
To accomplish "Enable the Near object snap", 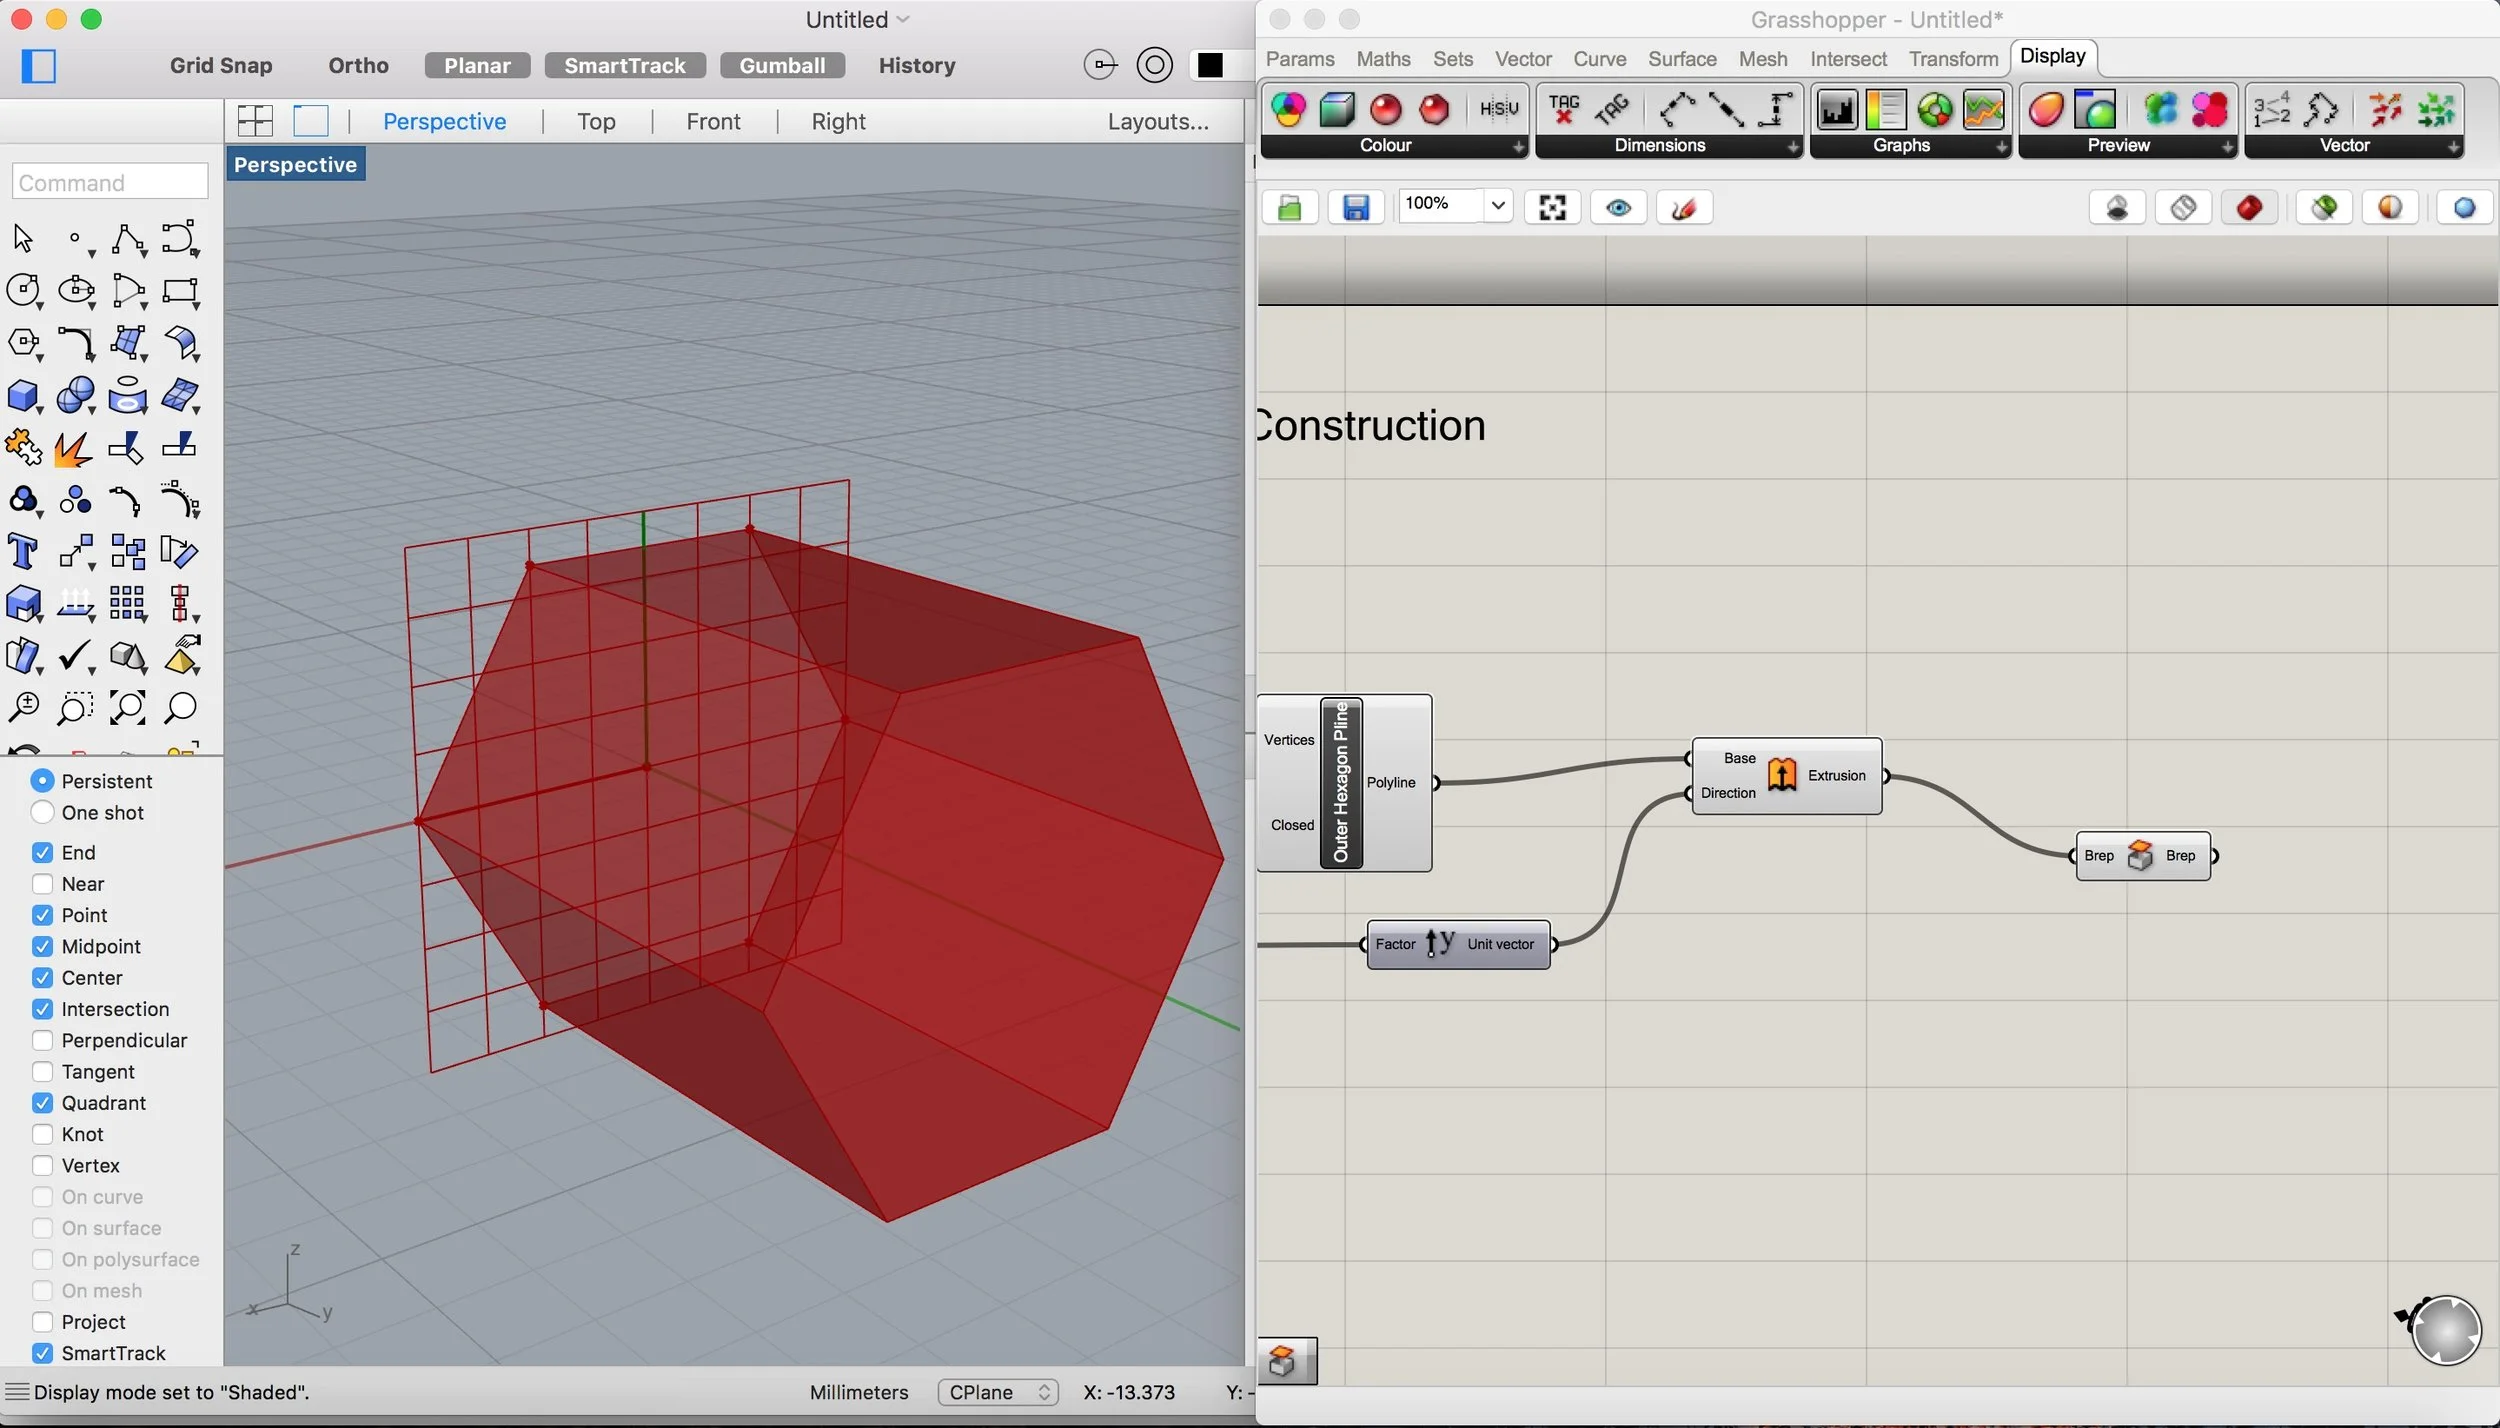I will [x=42, y=884].
